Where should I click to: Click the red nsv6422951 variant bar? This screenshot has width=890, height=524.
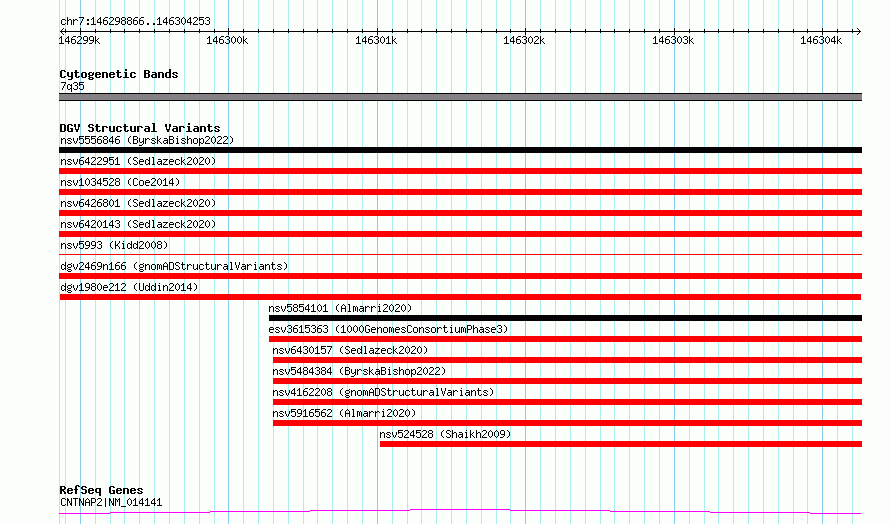[460, 171]
